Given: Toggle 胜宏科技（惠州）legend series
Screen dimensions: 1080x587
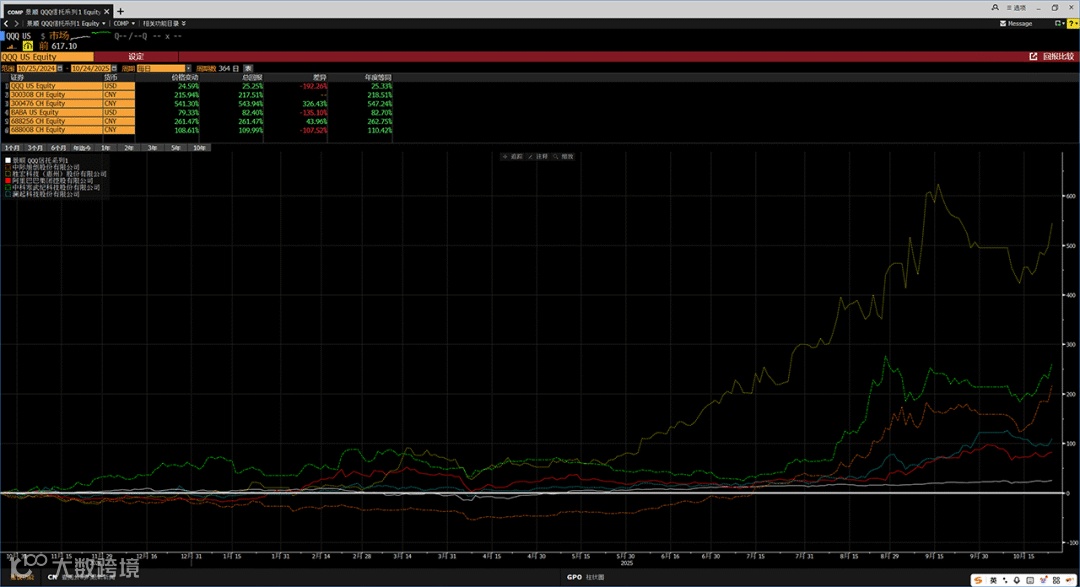Looking at the screenshot, I should pos(55,174).
